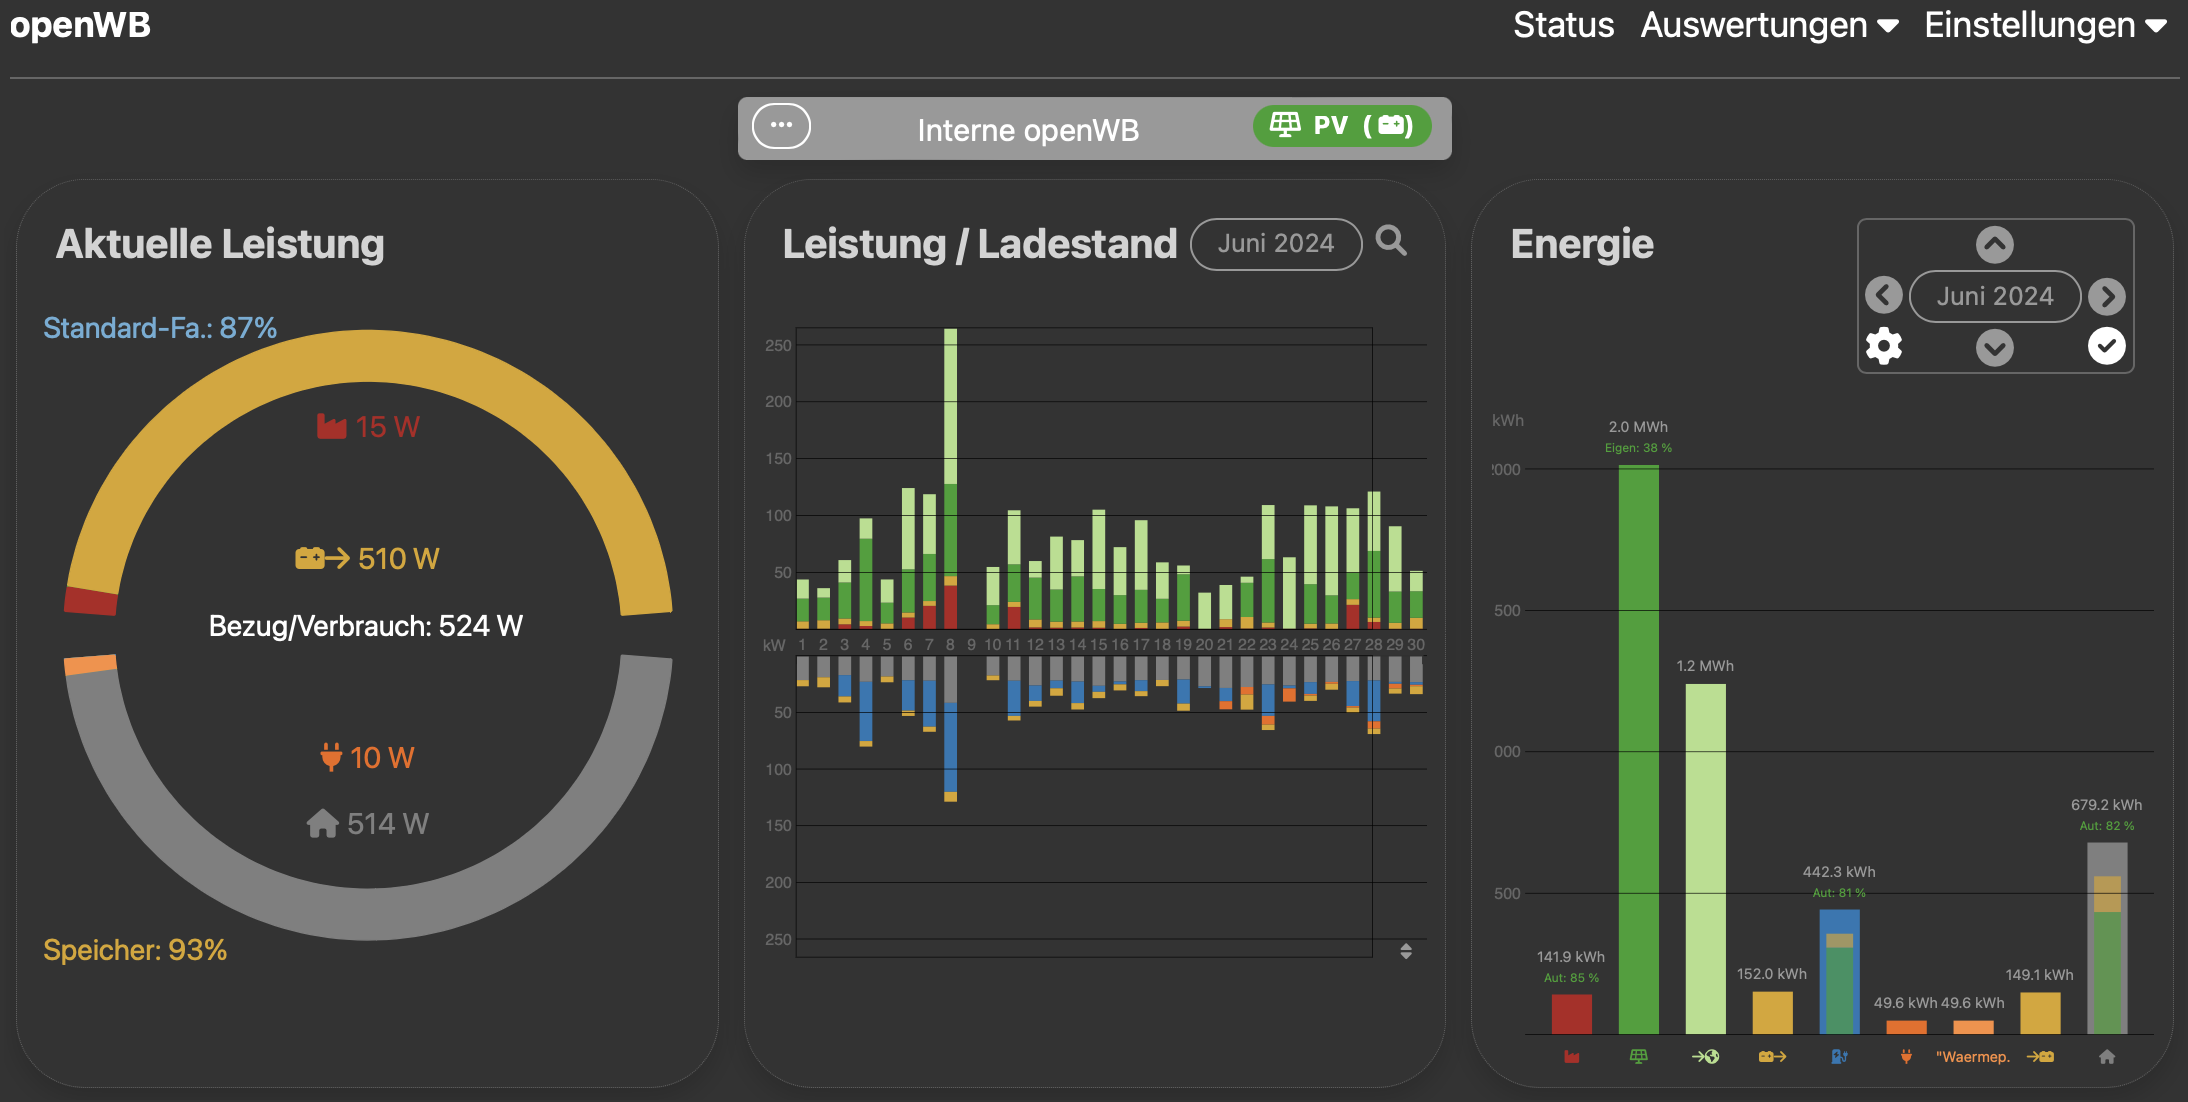This screenshot has width=2188, height=1102.
Task: Go to the Status page
Action: tap(1563, 25)
